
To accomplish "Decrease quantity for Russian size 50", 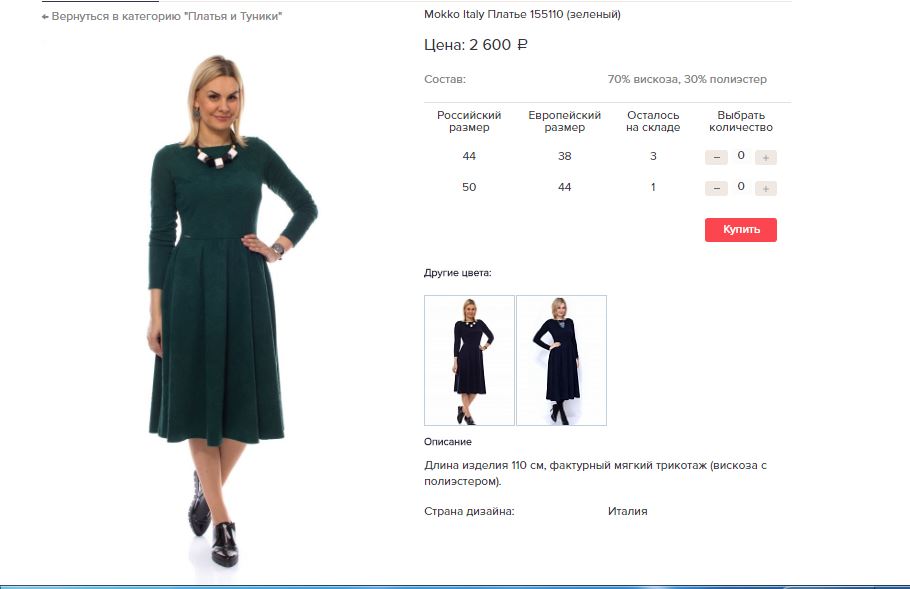I will tap(716, 188).
